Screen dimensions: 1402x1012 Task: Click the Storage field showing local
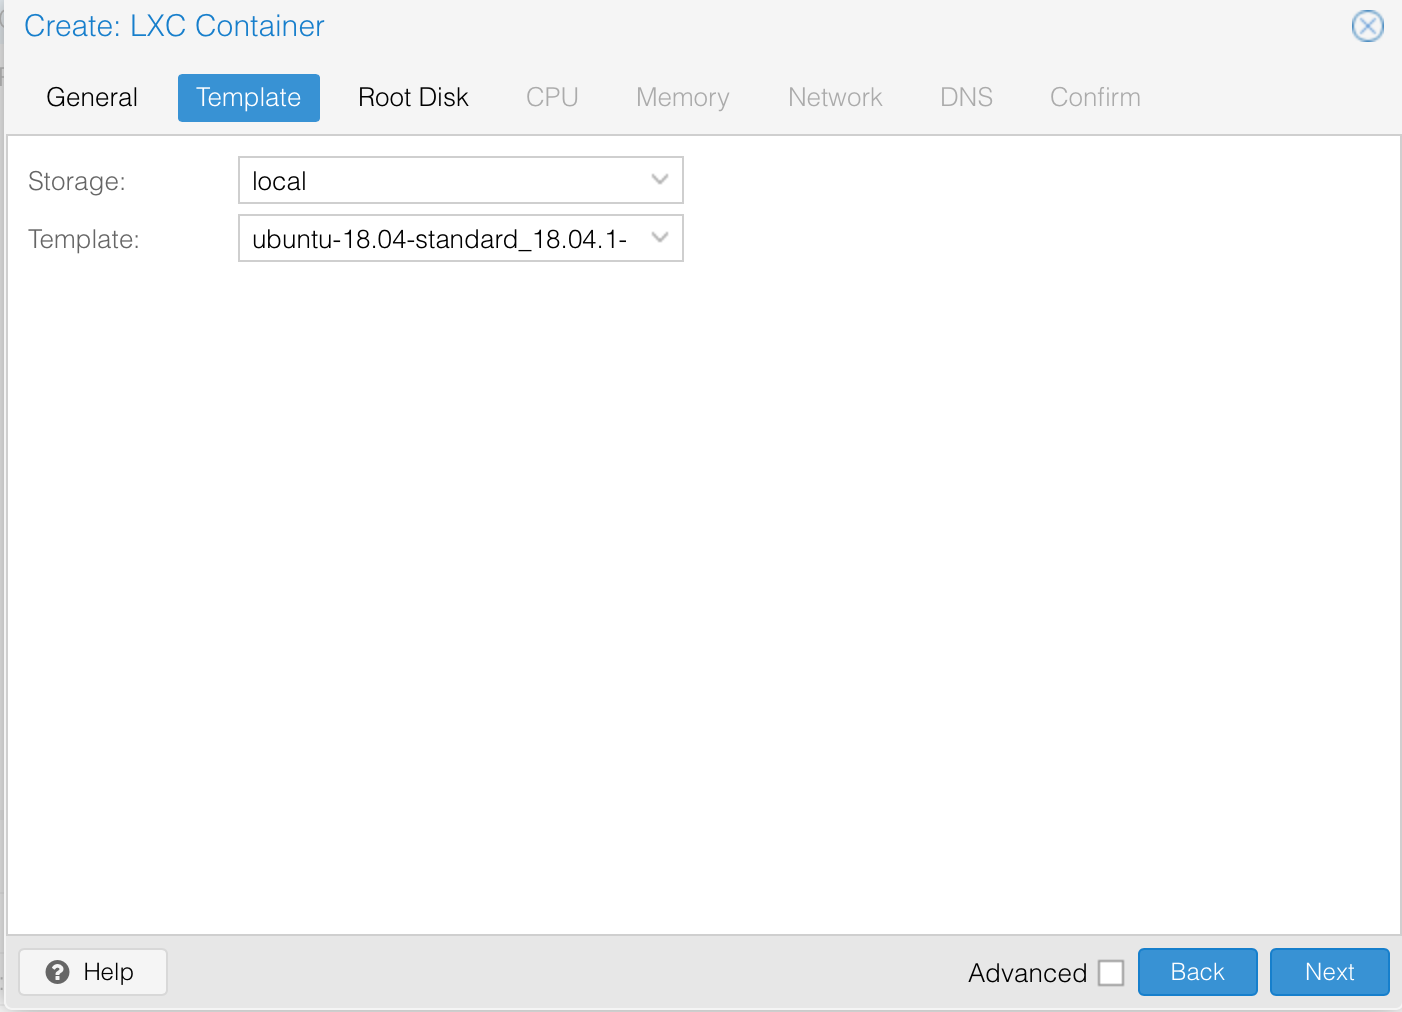coord(440,181)
